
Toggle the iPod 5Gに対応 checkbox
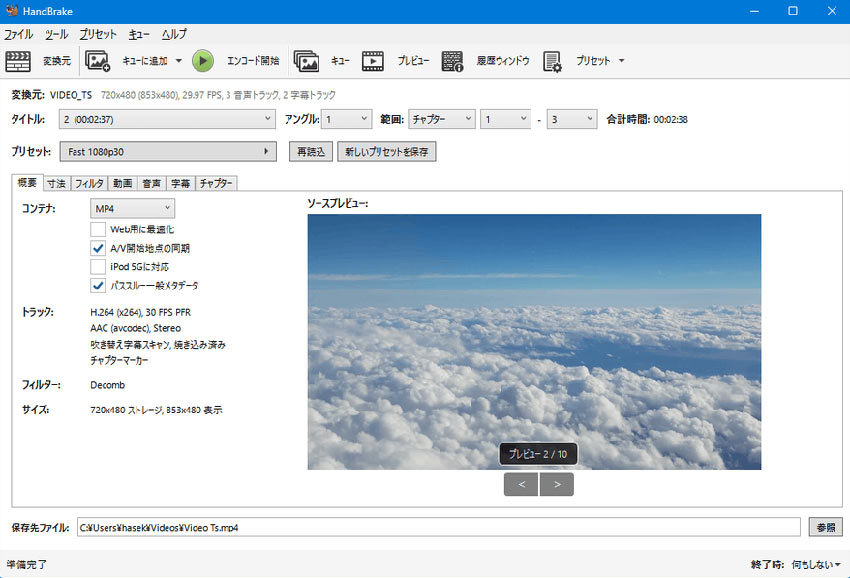coord(98,267)
